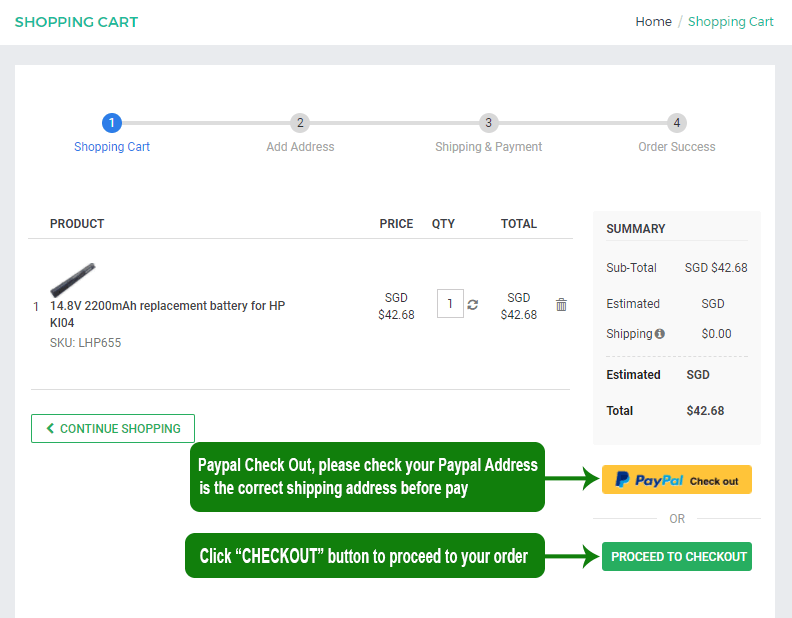Select the Shipping & Payment step label
This screenshot has width=792, height=618.
(488, 147)
